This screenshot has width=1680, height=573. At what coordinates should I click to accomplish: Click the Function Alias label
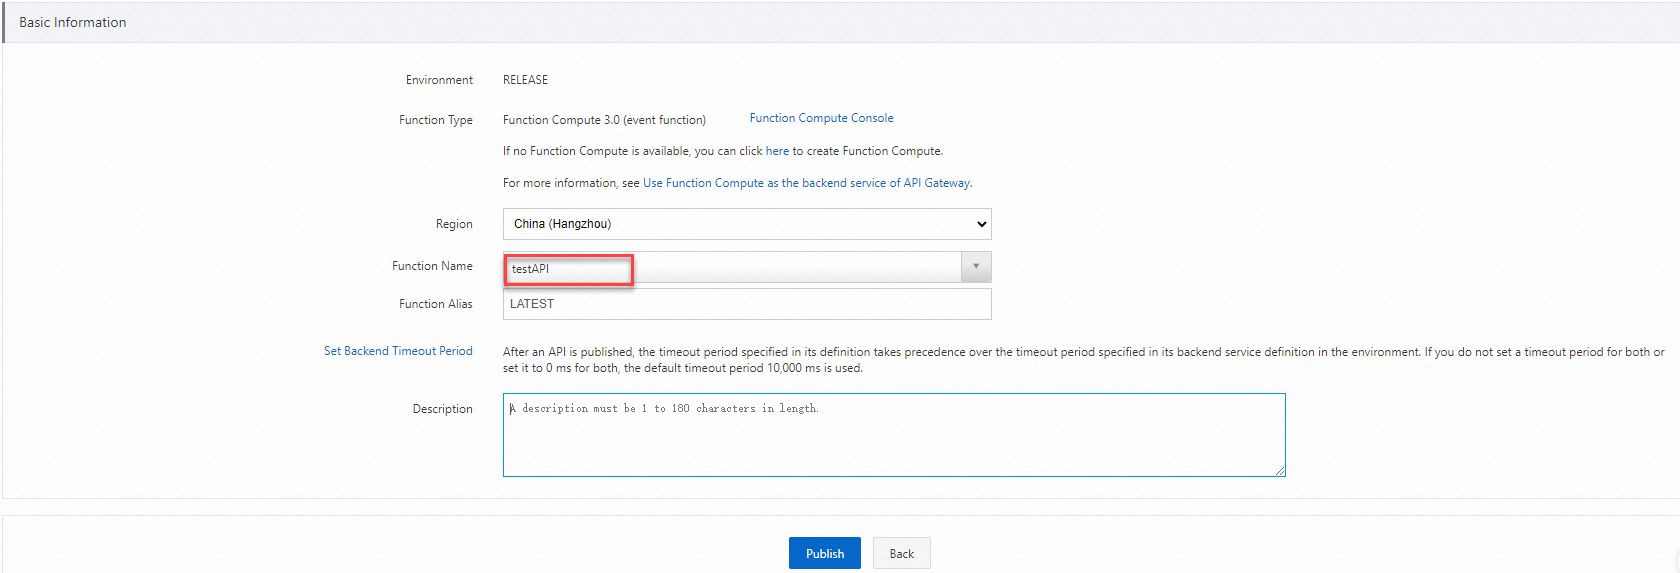point(435,304)
